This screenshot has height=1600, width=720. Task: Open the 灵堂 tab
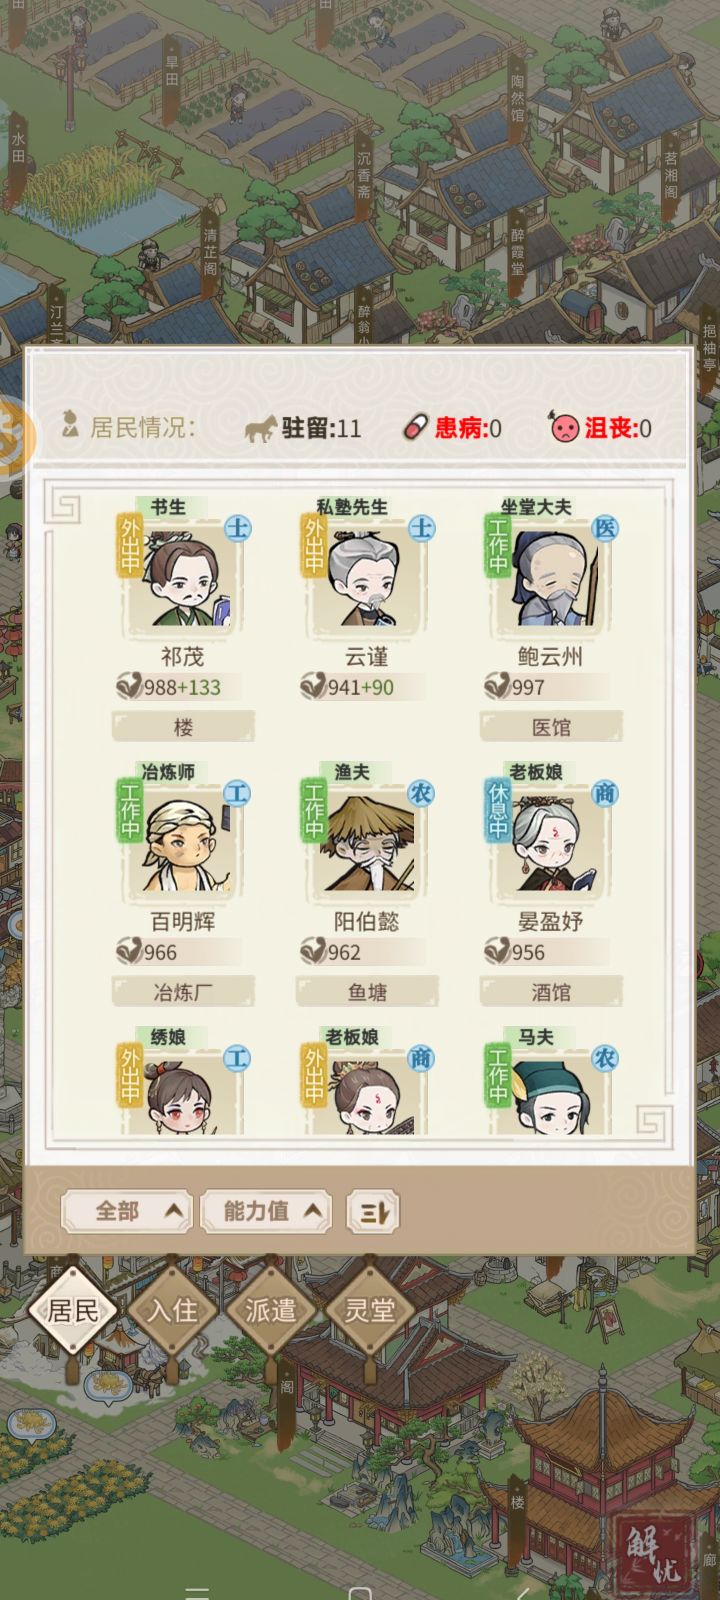[x=370, y=1310]
